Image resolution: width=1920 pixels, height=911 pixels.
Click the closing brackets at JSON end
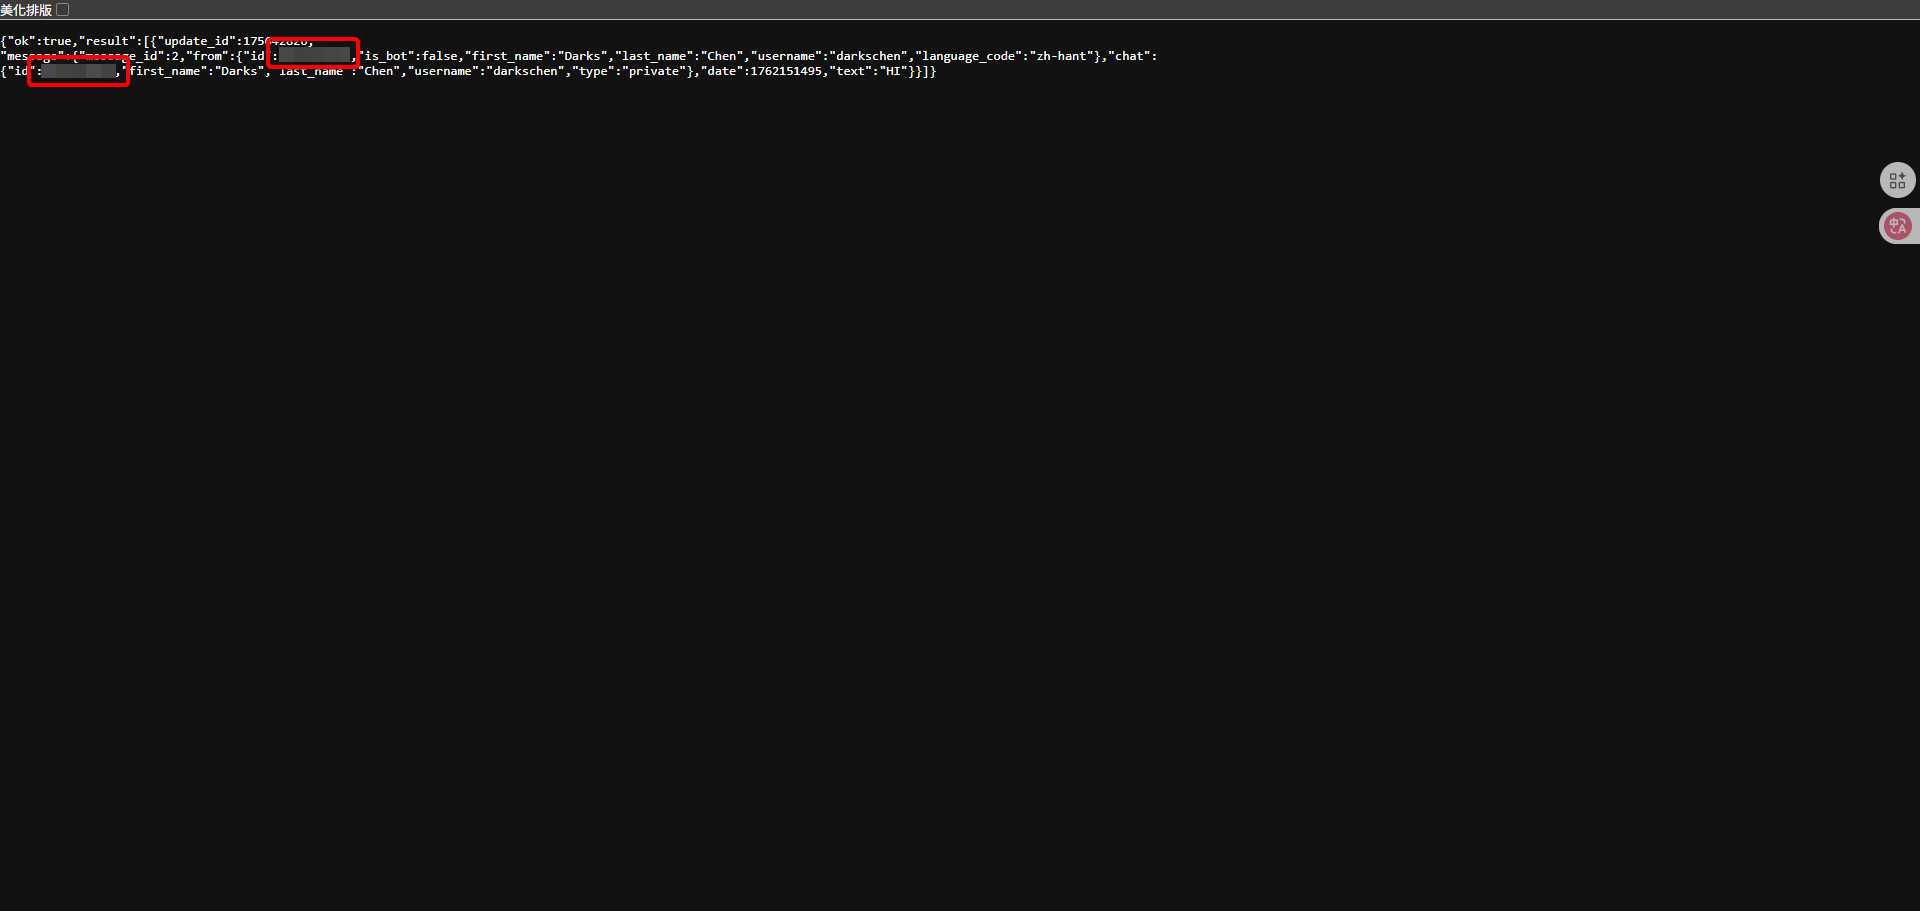(x=922, y=71)
